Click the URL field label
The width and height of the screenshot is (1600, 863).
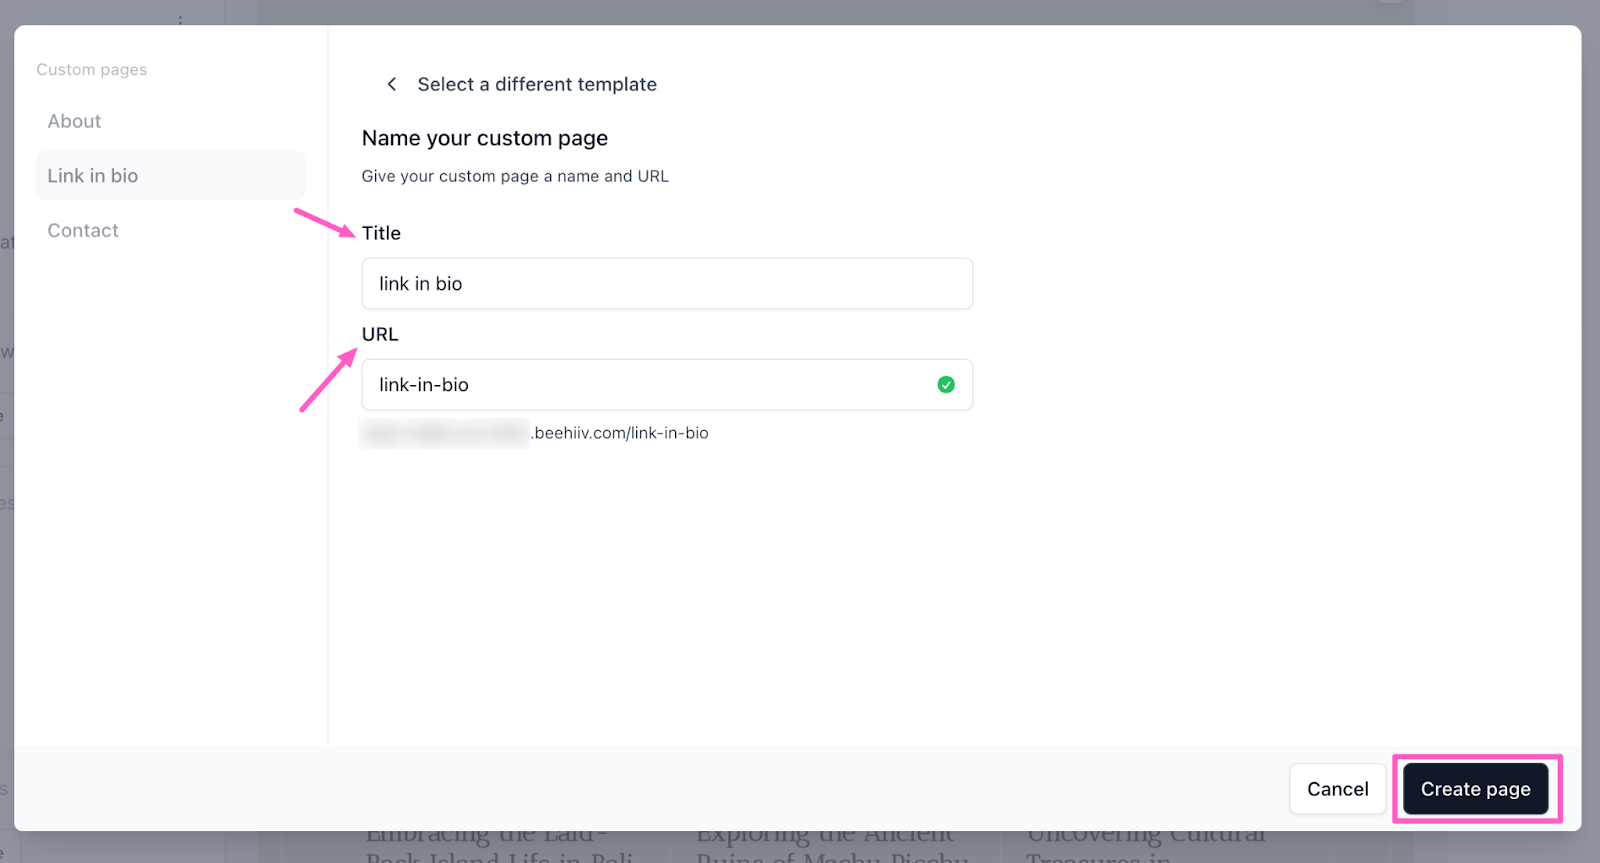(380, 334)
